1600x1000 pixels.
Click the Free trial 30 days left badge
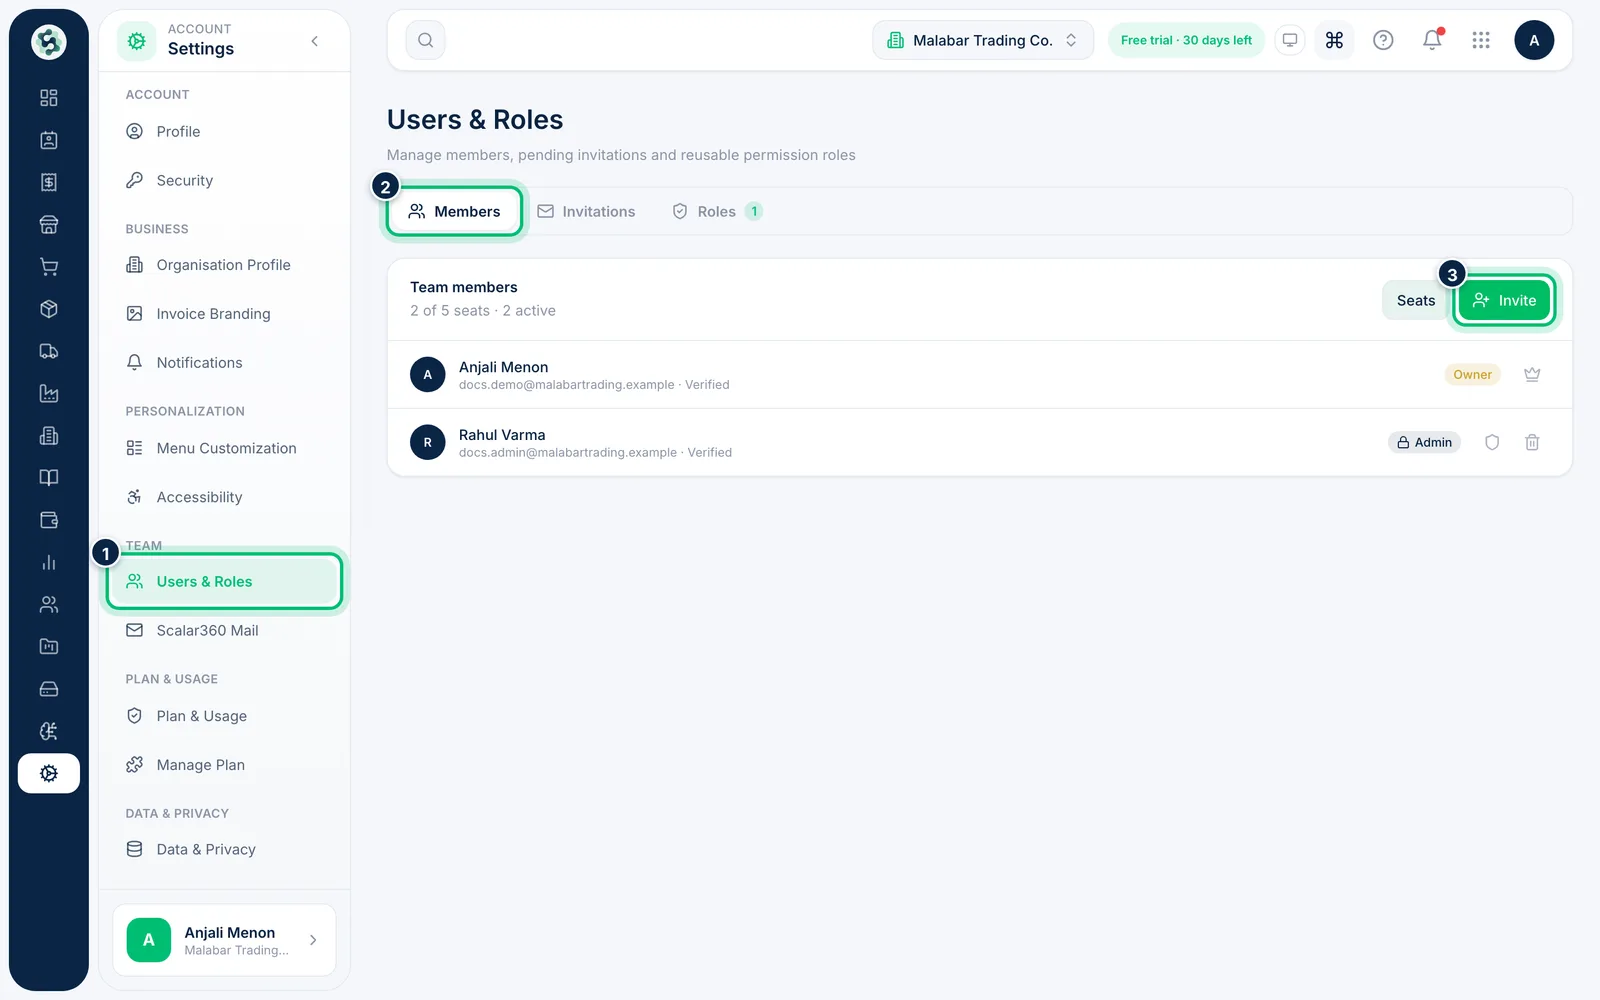(1186, 40)
